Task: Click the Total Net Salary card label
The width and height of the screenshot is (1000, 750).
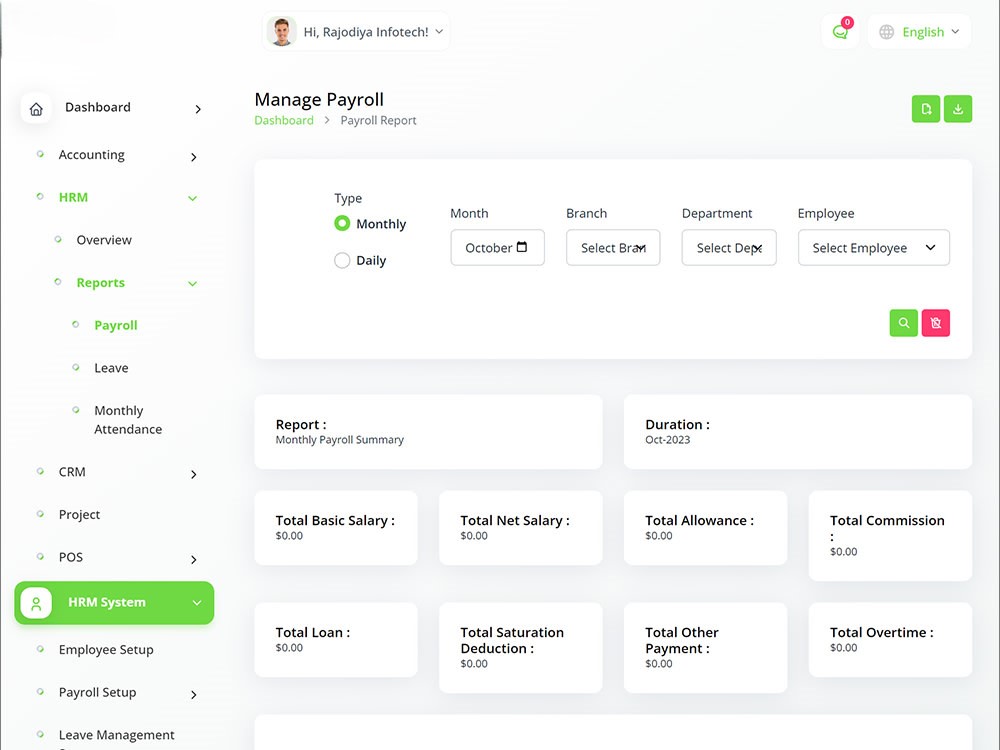Action: pyautogui.click(x=515, y=520)
